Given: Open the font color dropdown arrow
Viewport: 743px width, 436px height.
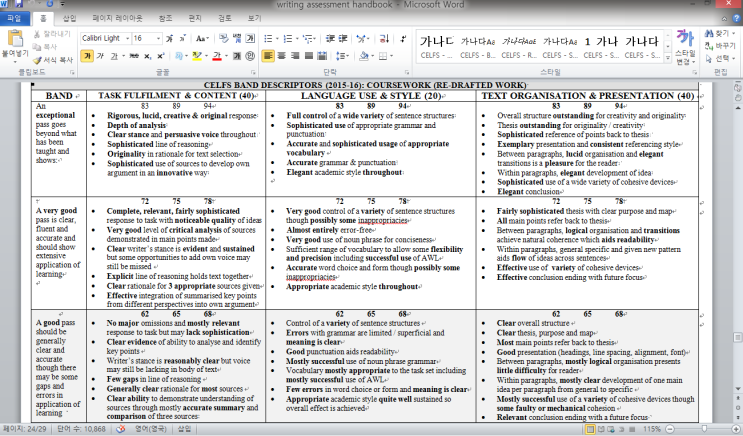Looking at the screenshot, I should (x=226, y=56).
